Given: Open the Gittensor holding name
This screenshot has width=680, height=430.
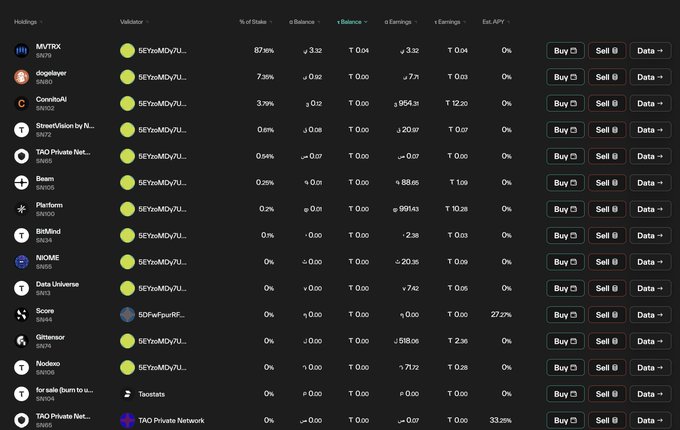Looking at the screenshot, I should click(50, 337).
